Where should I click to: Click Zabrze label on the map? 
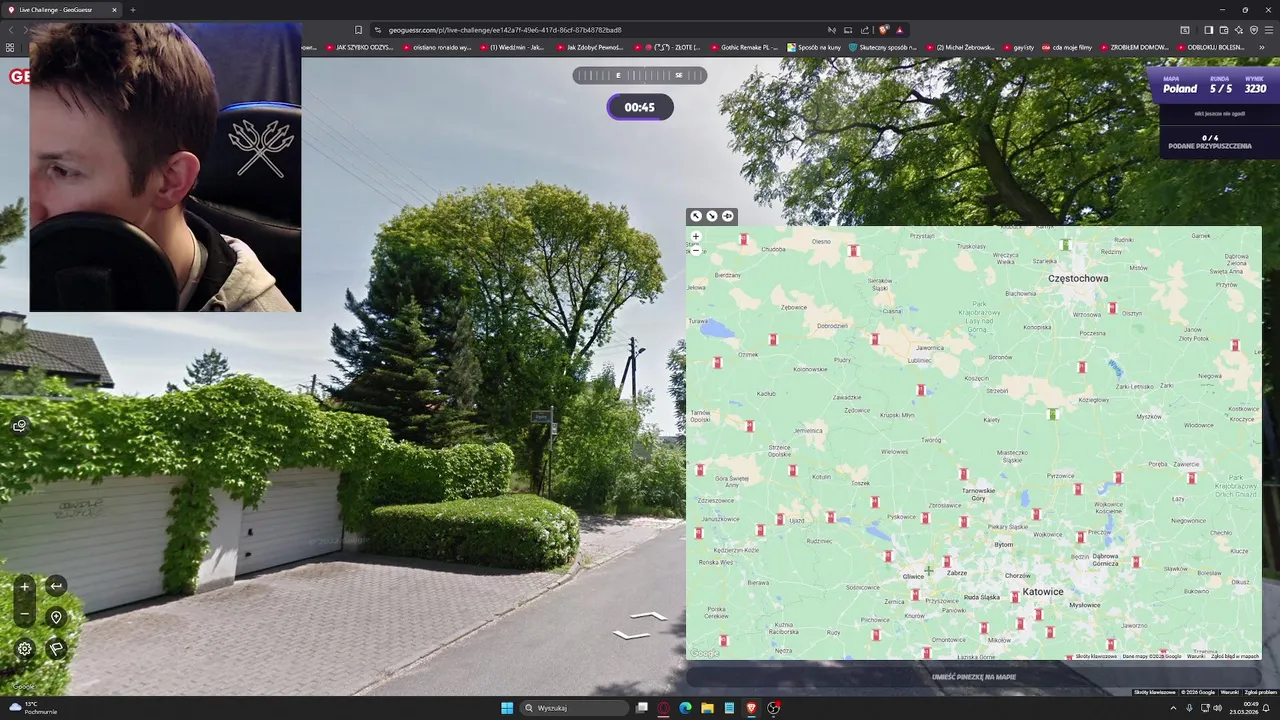pos(957,573)
